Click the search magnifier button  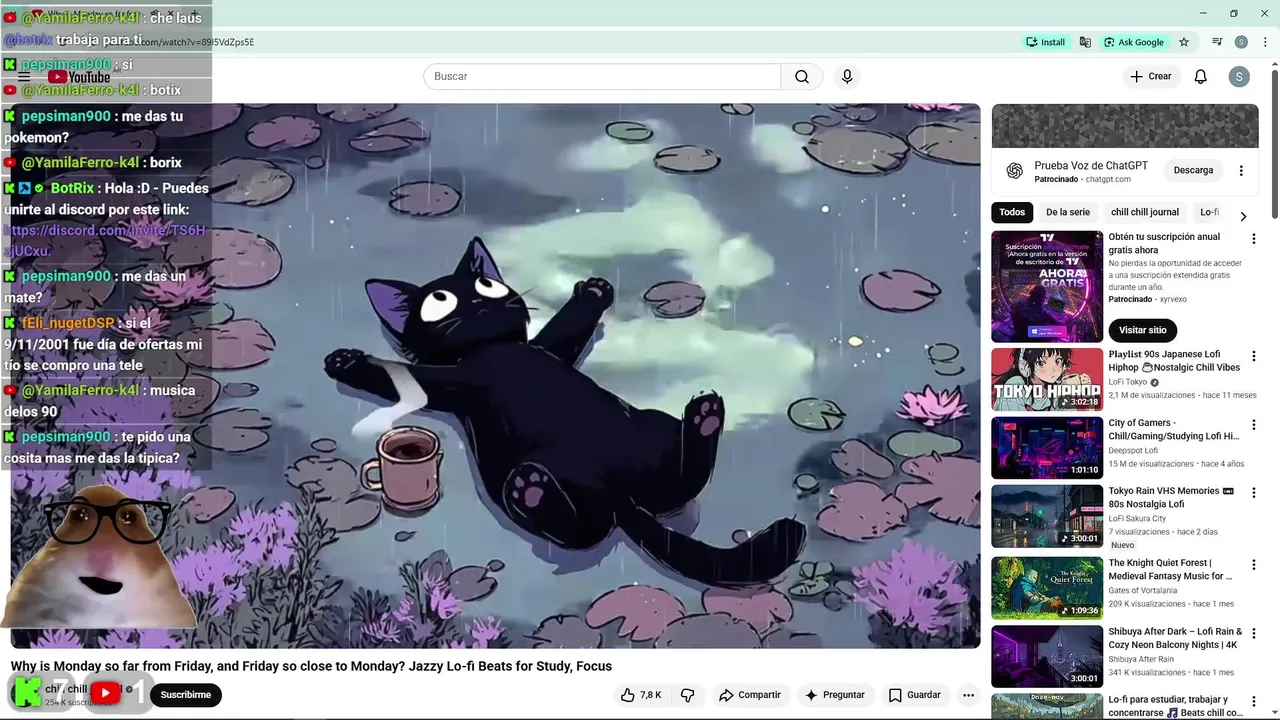click(802, 77)
